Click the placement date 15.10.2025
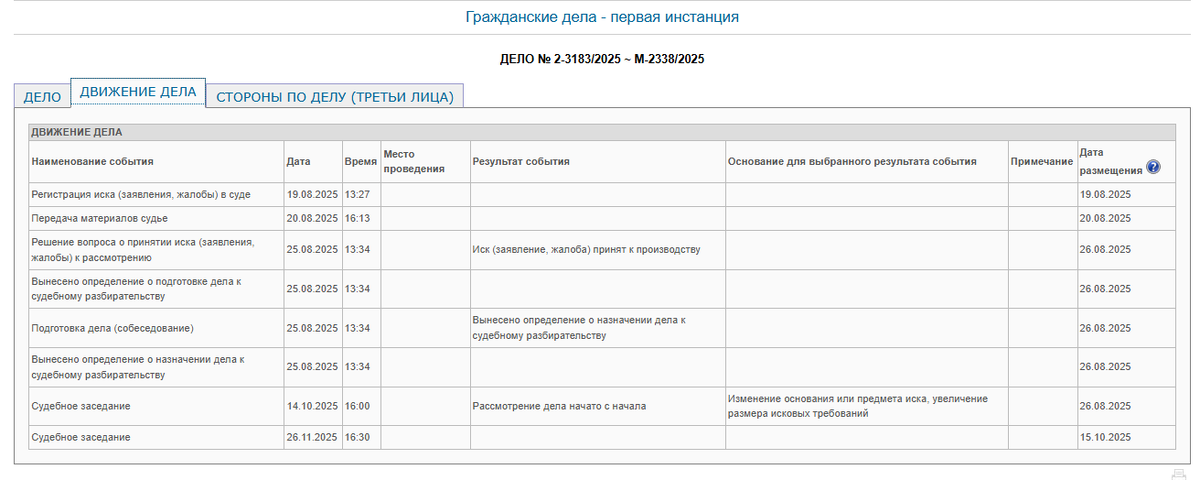The height and width of the screenshot is (480, 1200). (1105, 438)
